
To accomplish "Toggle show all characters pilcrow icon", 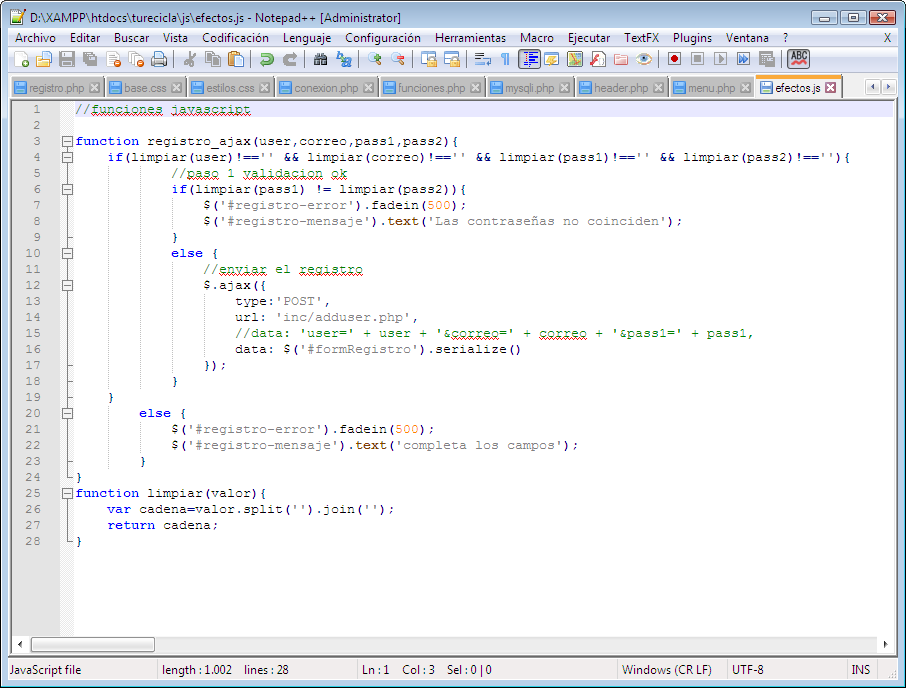I will click(x=505, y=59).
